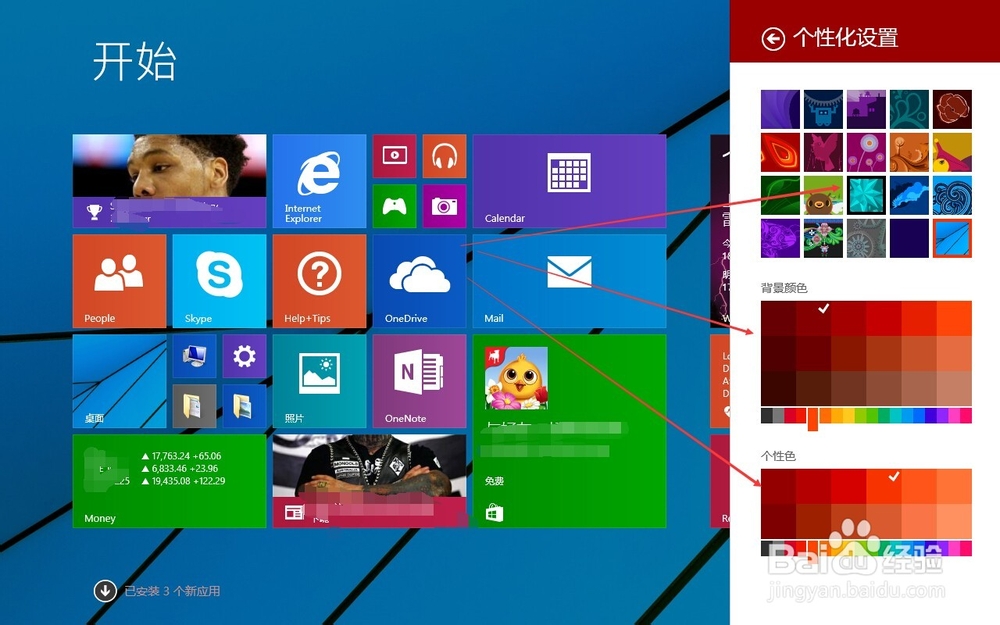Open the 照片 (Photos) tile
Screen dimensions: 1000x625
click(x=319, y=380)
